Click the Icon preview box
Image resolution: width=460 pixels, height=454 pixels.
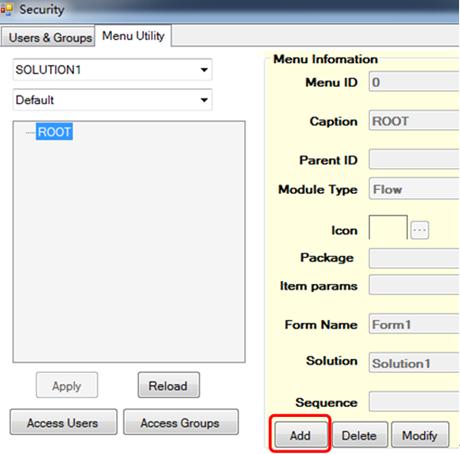coord(388,227)
